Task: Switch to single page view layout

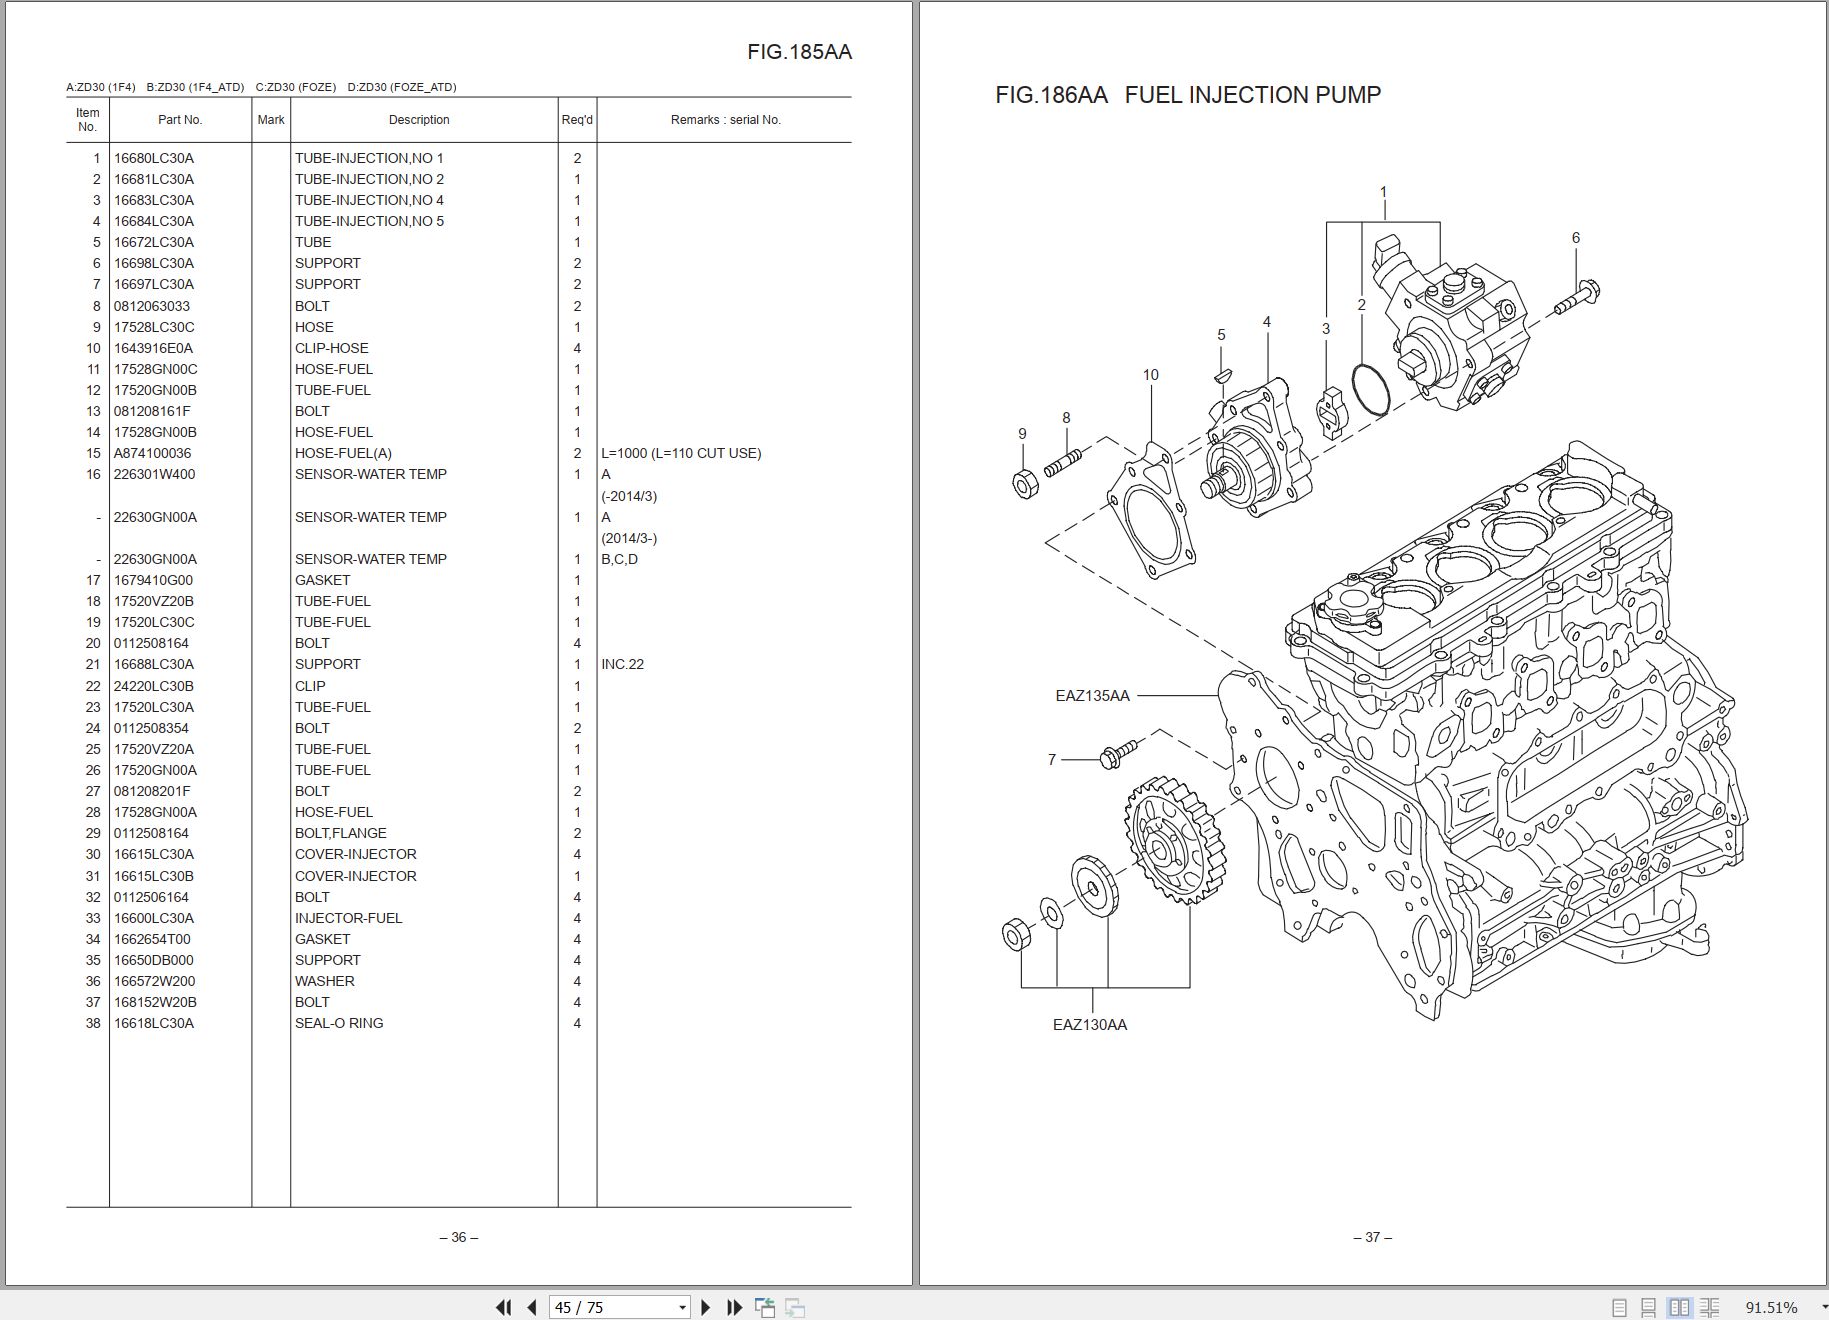Action: pos(1620,1307)
